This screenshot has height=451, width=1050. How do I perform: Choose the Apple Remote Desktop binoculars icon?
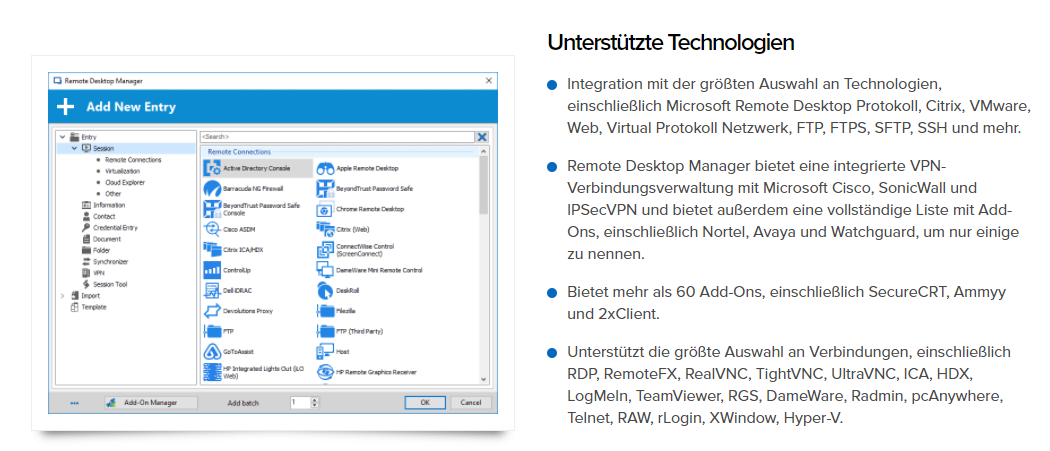[325, 169]
